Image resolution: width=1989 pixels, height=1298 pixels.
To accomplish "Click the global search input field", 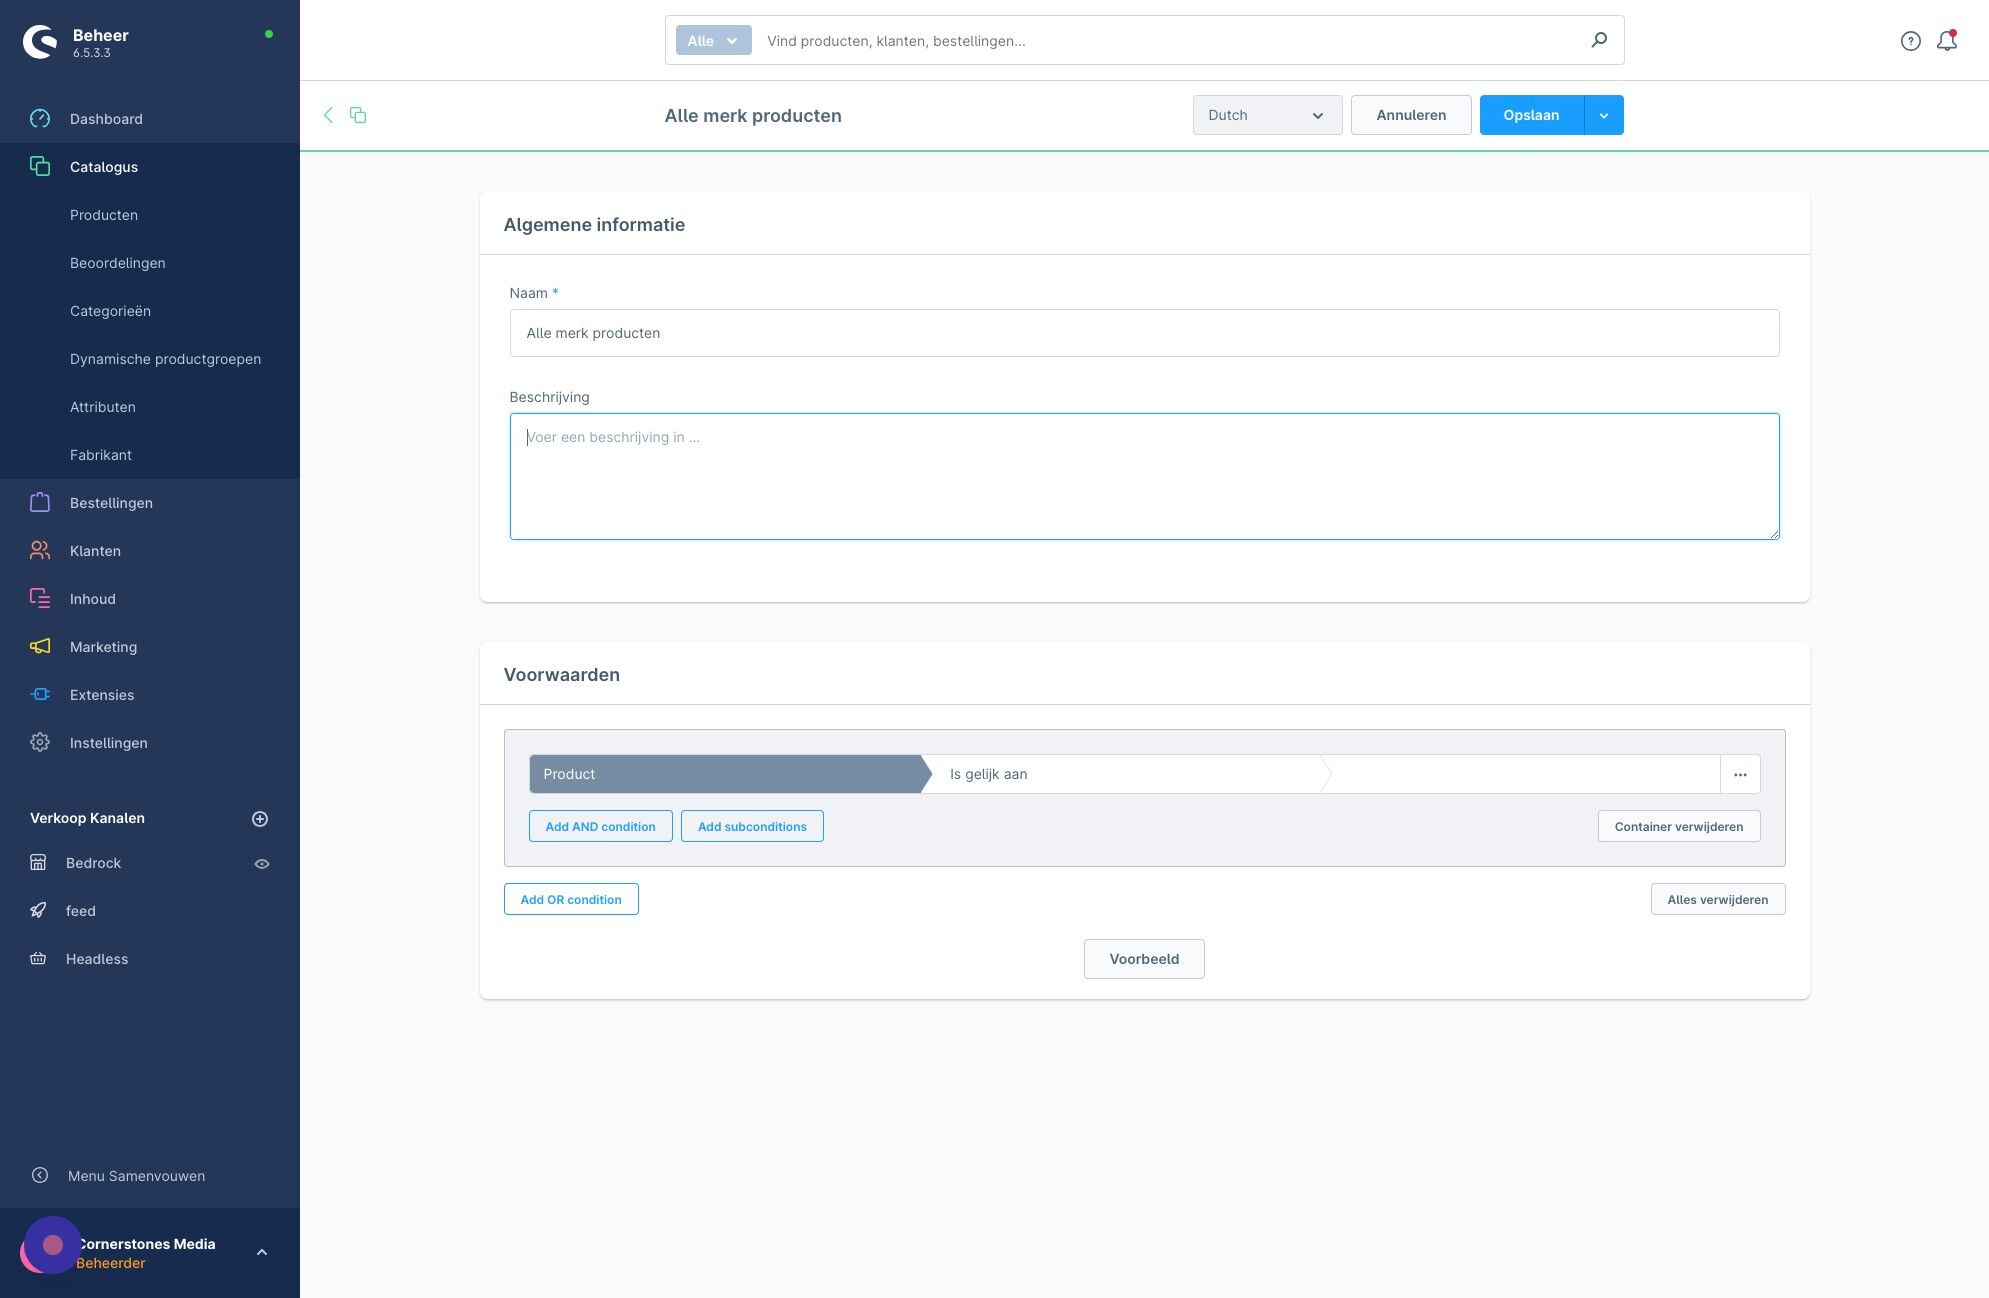I will pos(1170,41).
